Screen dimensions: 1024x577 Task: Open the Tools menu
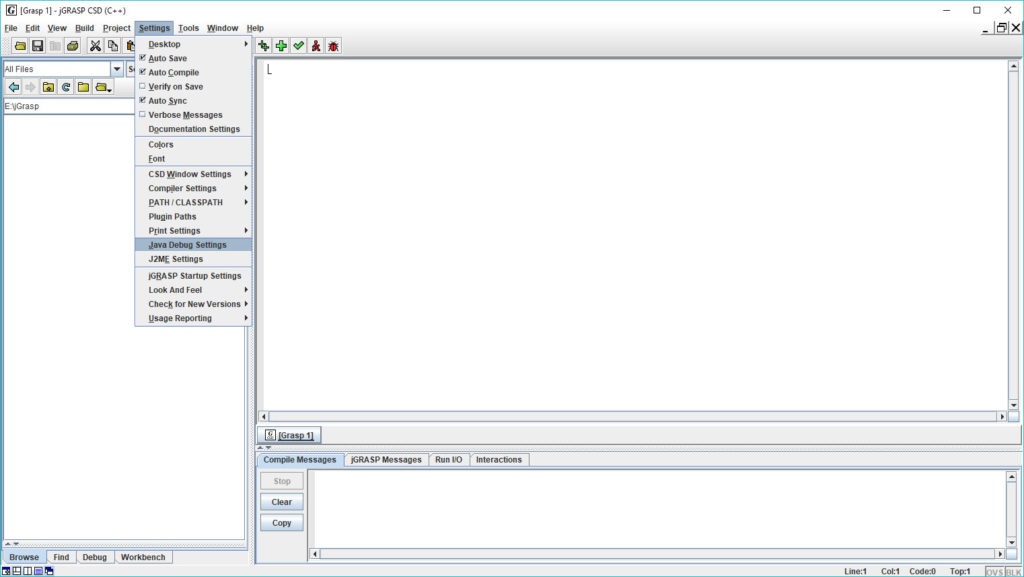click(188, 28)
